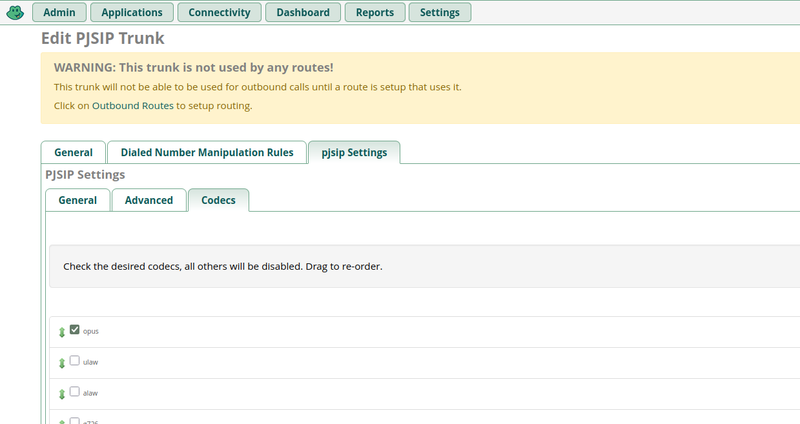Image resolution: width=800 pixels, height=424 pixels.
Task: Open the Dashboard menu item
Action: tap(303, 13)
